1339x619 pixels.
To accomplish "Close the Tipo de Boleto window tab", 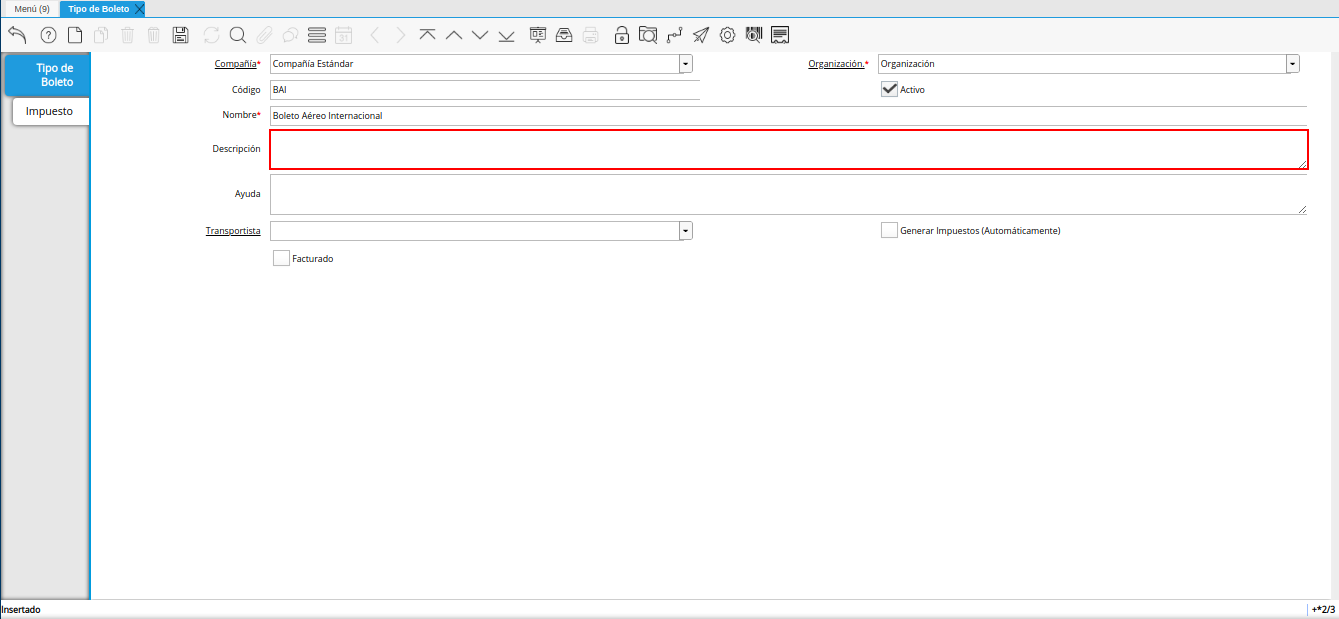I will [139, 8].
